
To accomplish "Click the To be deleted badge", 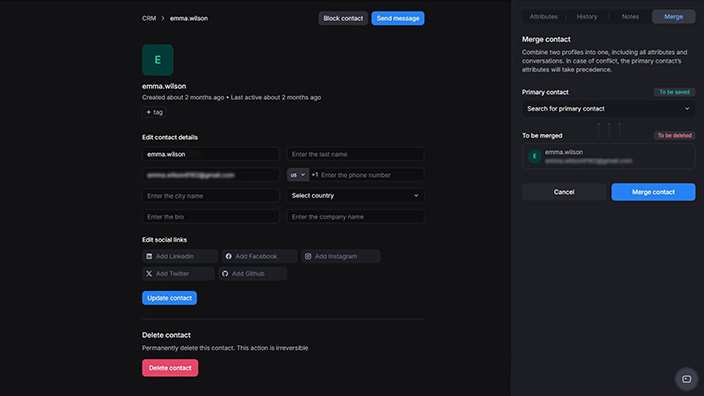I will click(674, 135).
